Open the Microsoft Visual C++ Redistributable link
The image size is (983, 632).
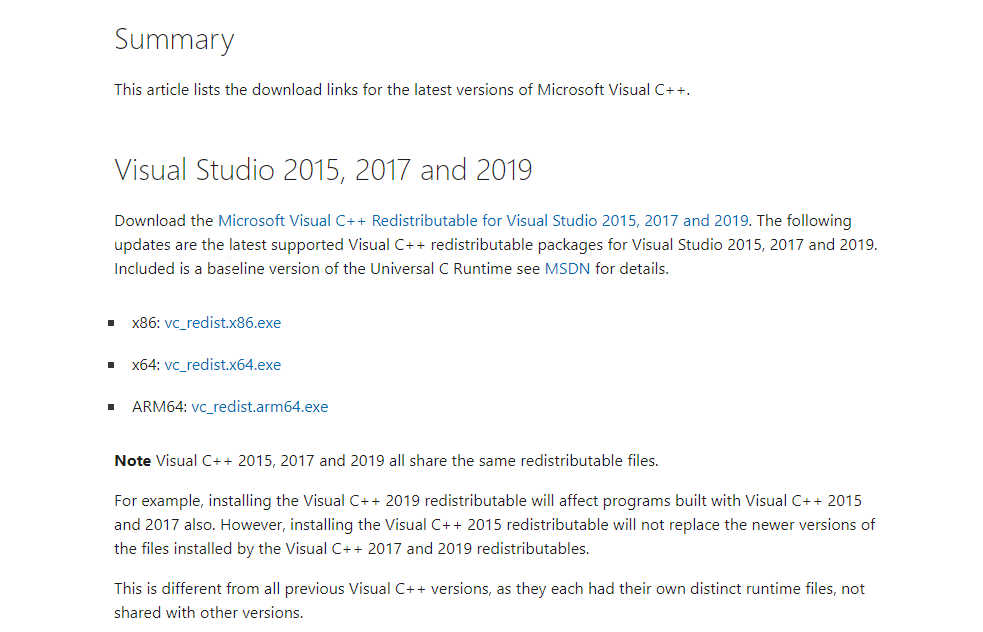point(483,221)
